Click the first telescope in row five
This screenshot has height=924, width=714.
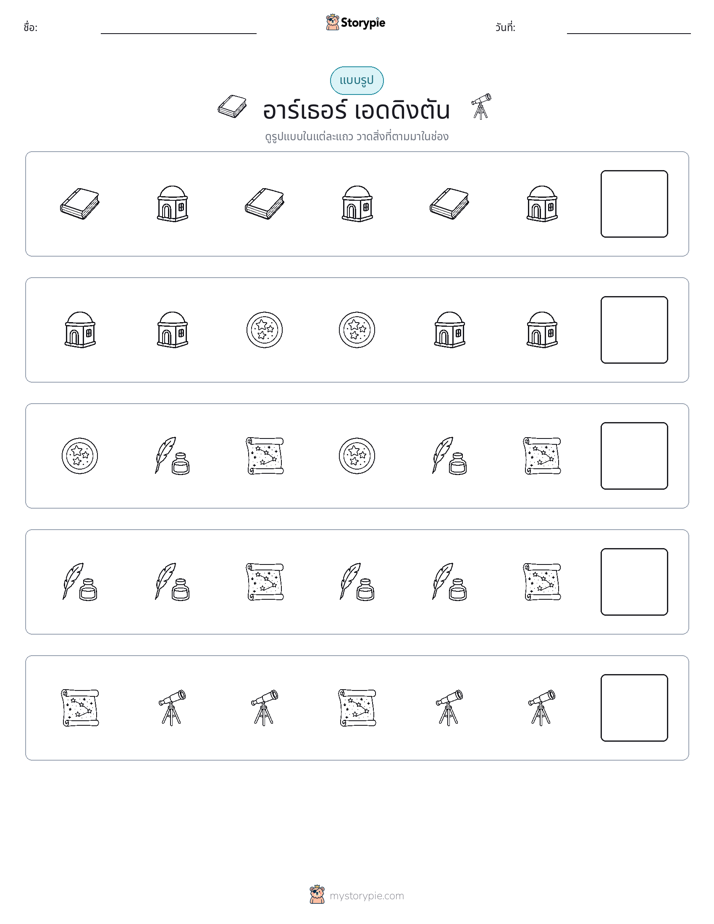tap(172, 708)
